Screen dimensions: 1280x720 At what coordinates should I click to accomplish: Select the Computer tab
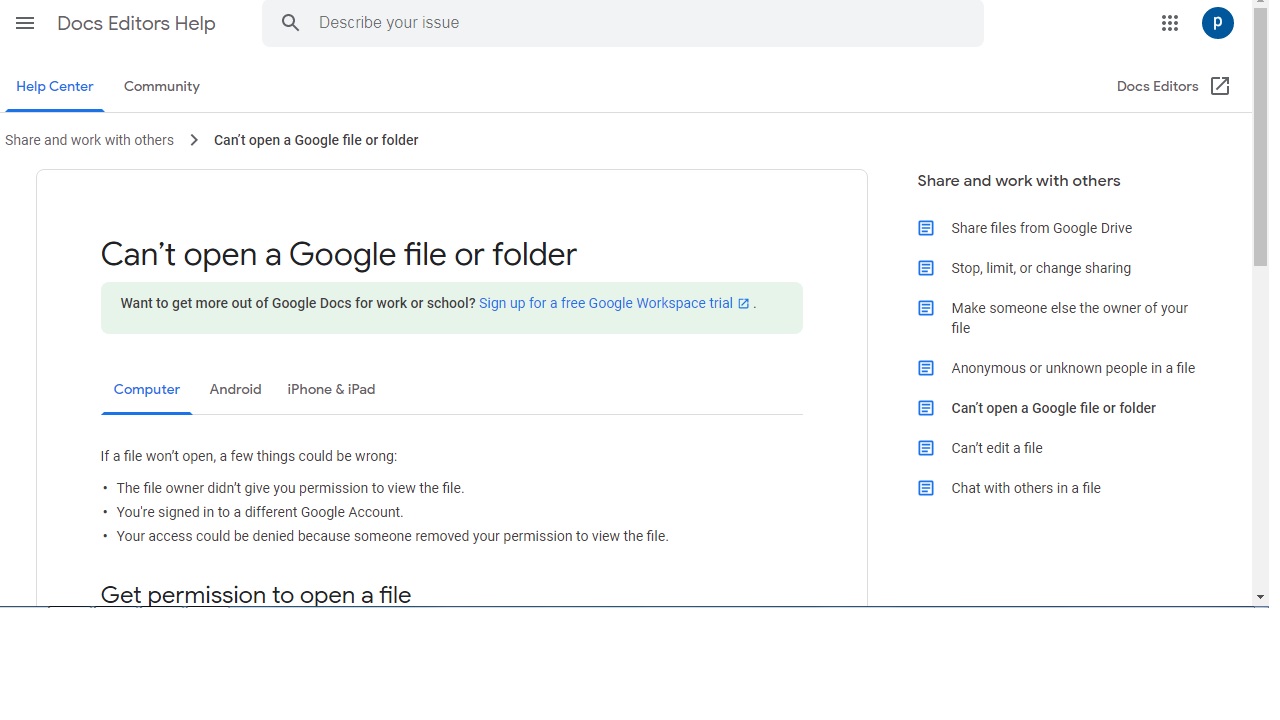click(147, 389)
